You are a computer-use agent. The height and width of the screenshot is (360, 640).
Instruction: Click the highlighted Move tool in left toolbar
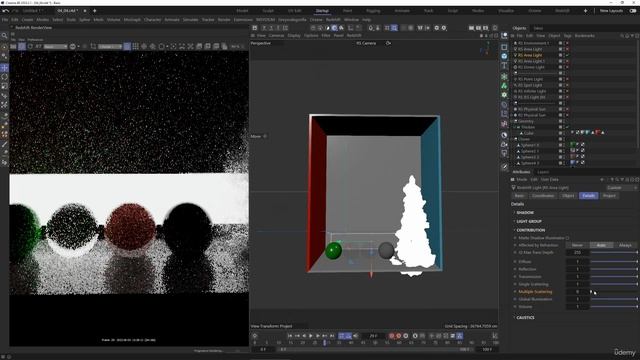[4, 67]
